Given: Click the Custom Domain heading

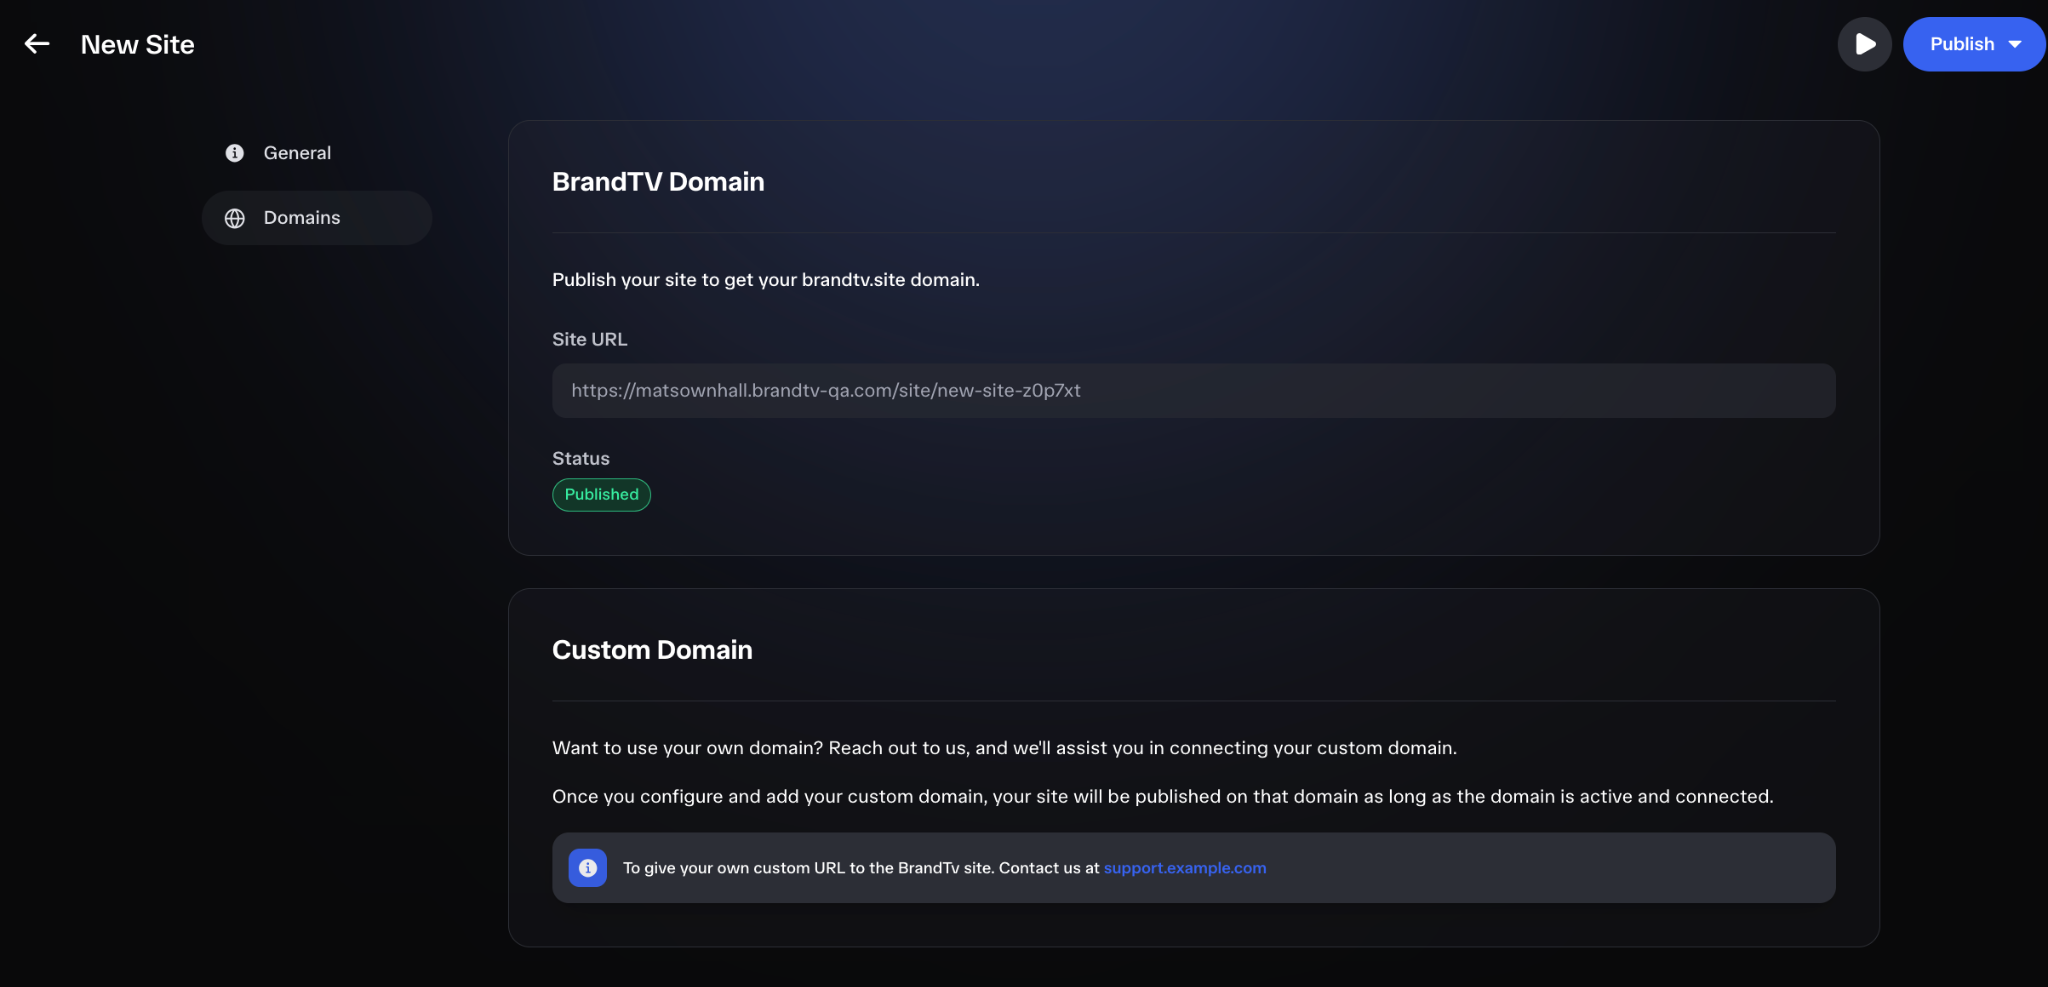Looking at the screenshot, I should [x=652, y=650].
